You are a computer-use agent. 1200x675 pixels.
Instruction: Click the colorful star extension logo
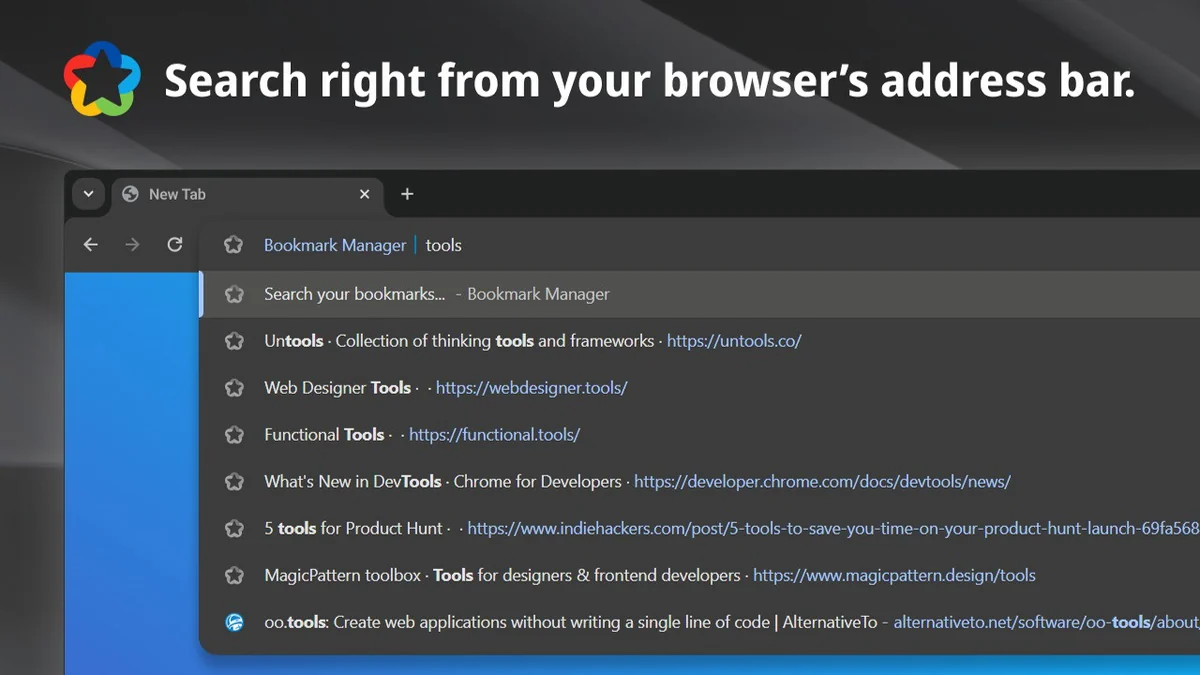click(100, 79)
